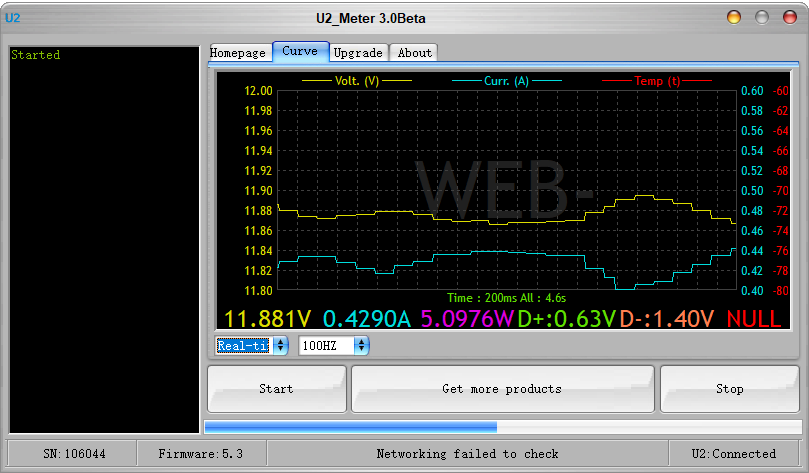Click Networking failed to check status
Screen dimensions: 809x473
click(x=467, y=454)
